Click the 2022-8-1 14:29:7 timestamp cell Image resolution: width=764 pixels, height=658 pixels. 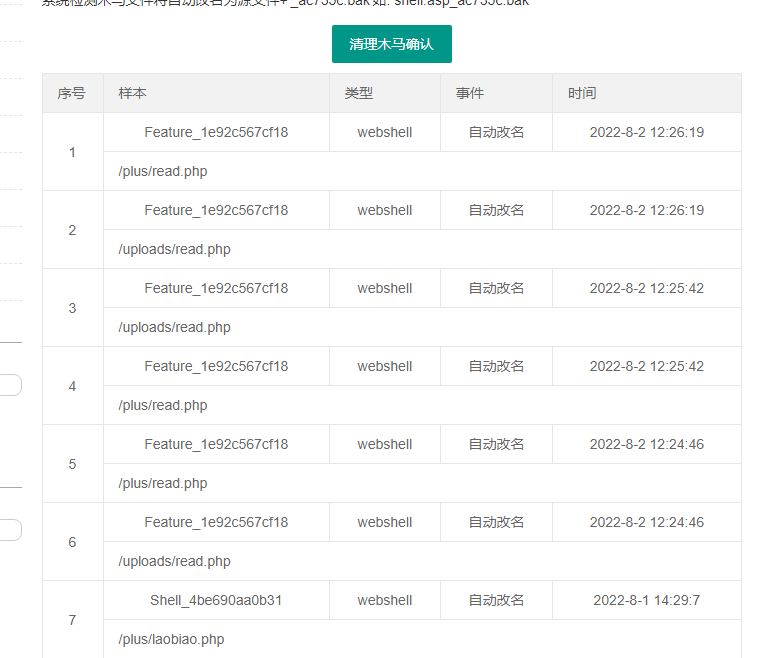coord(646,600)
